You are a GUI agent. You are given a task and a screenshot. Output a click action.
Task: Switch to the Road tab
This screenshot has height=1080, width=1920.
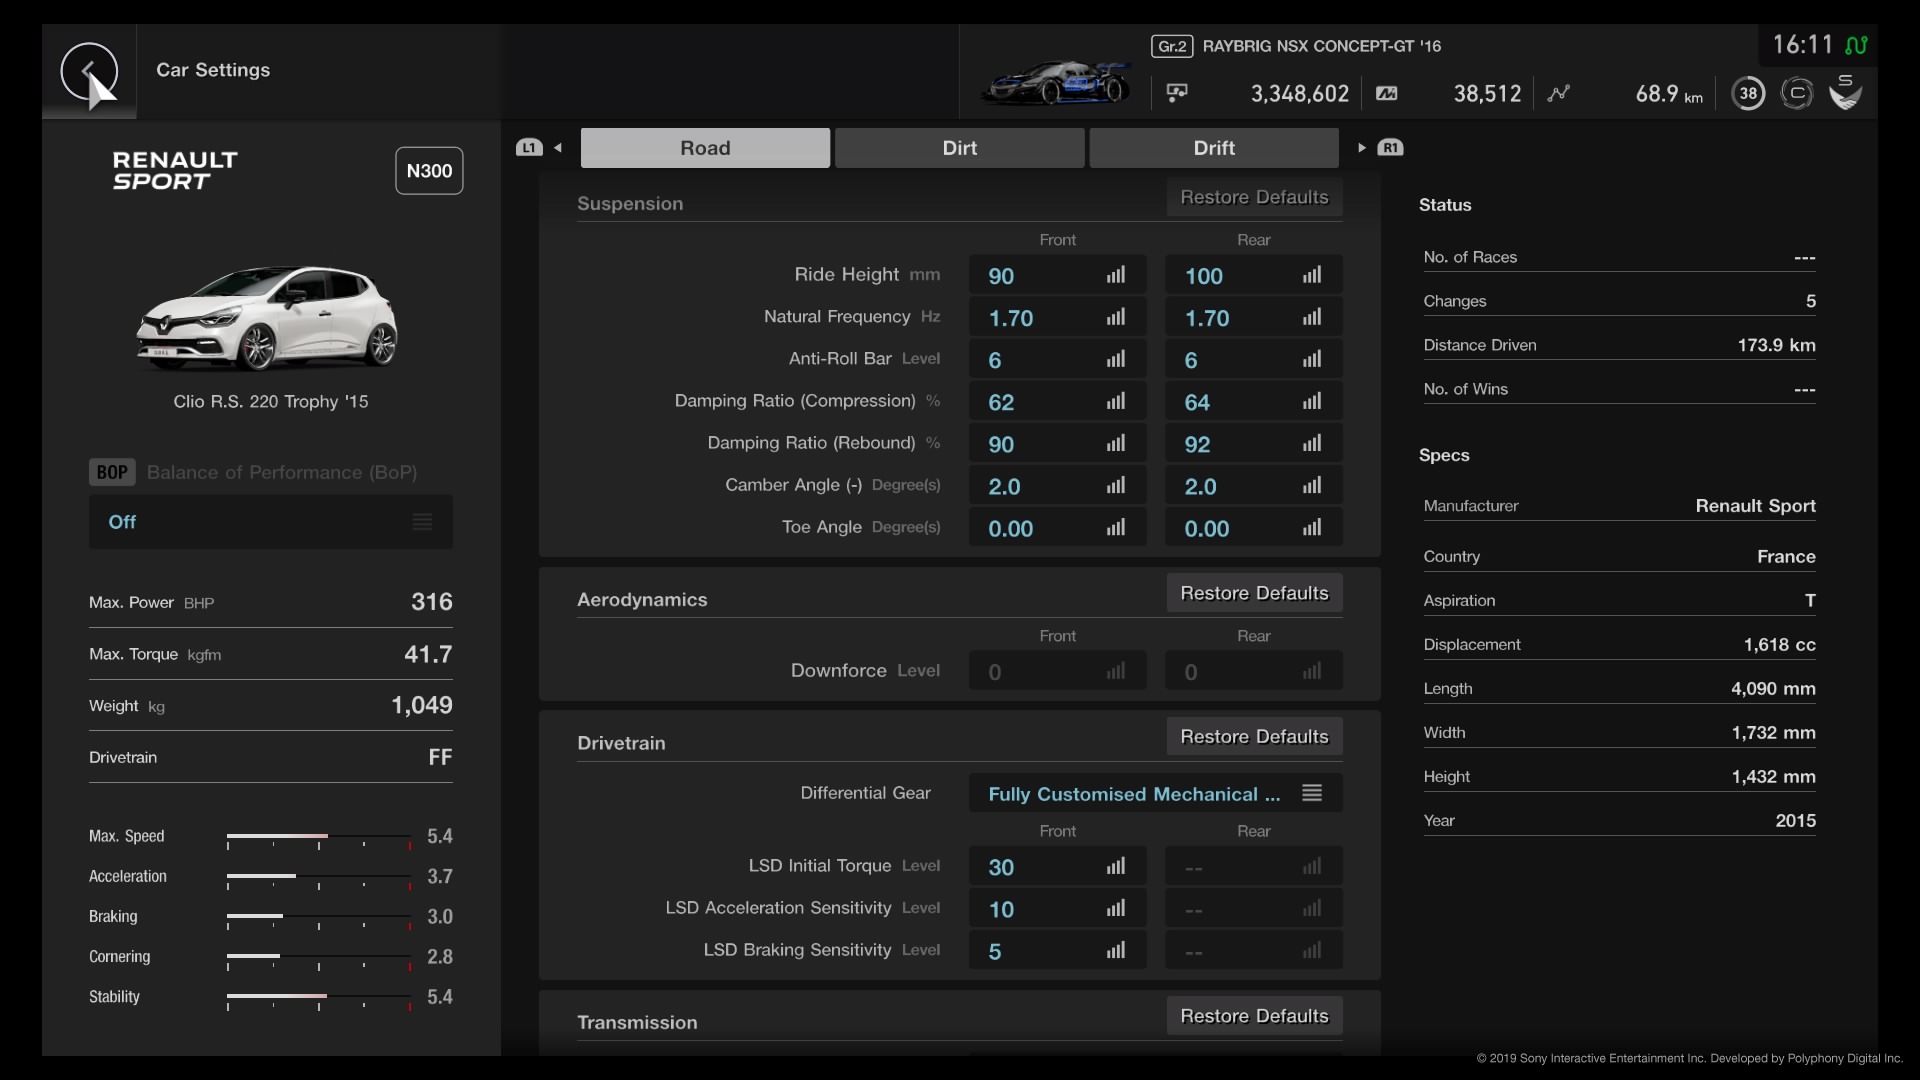pos(705,148)
